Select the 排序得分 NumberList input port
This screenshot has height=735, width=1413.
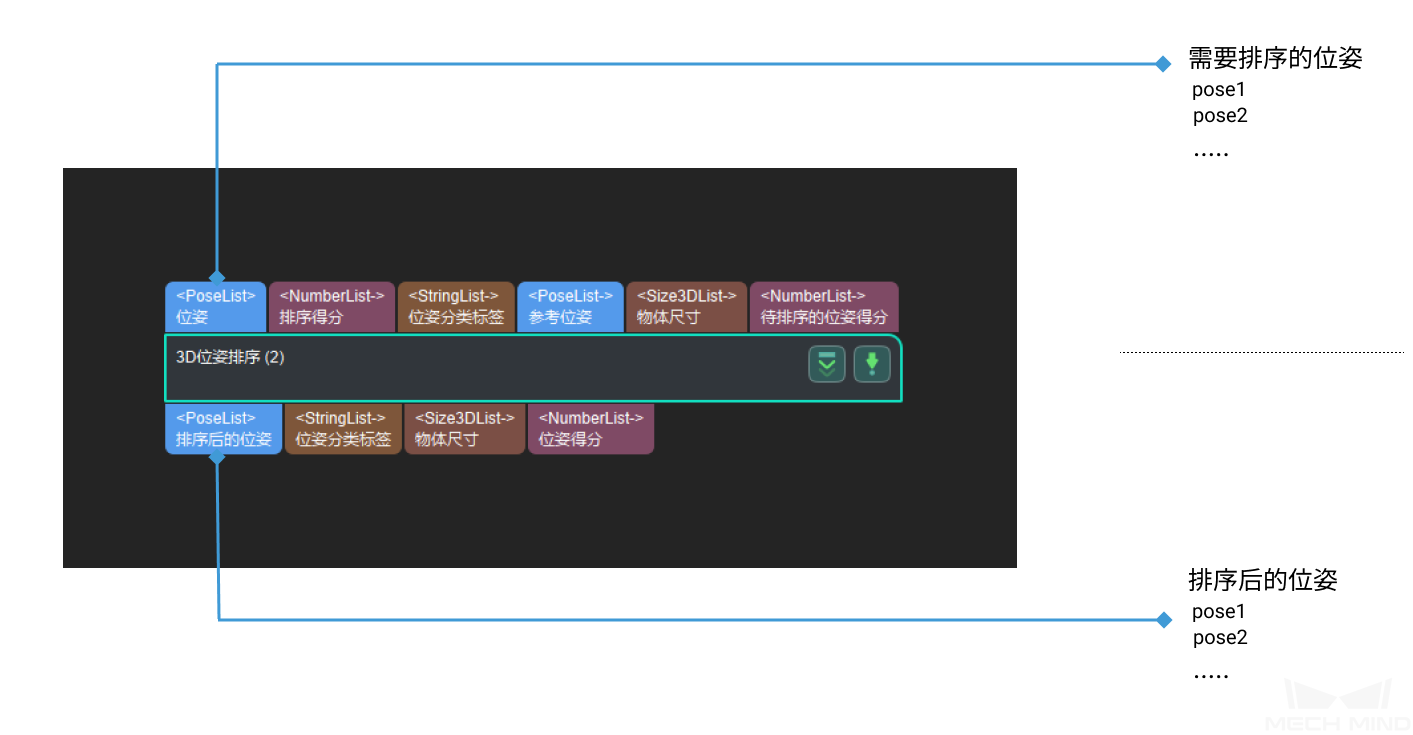click(332, 307)
